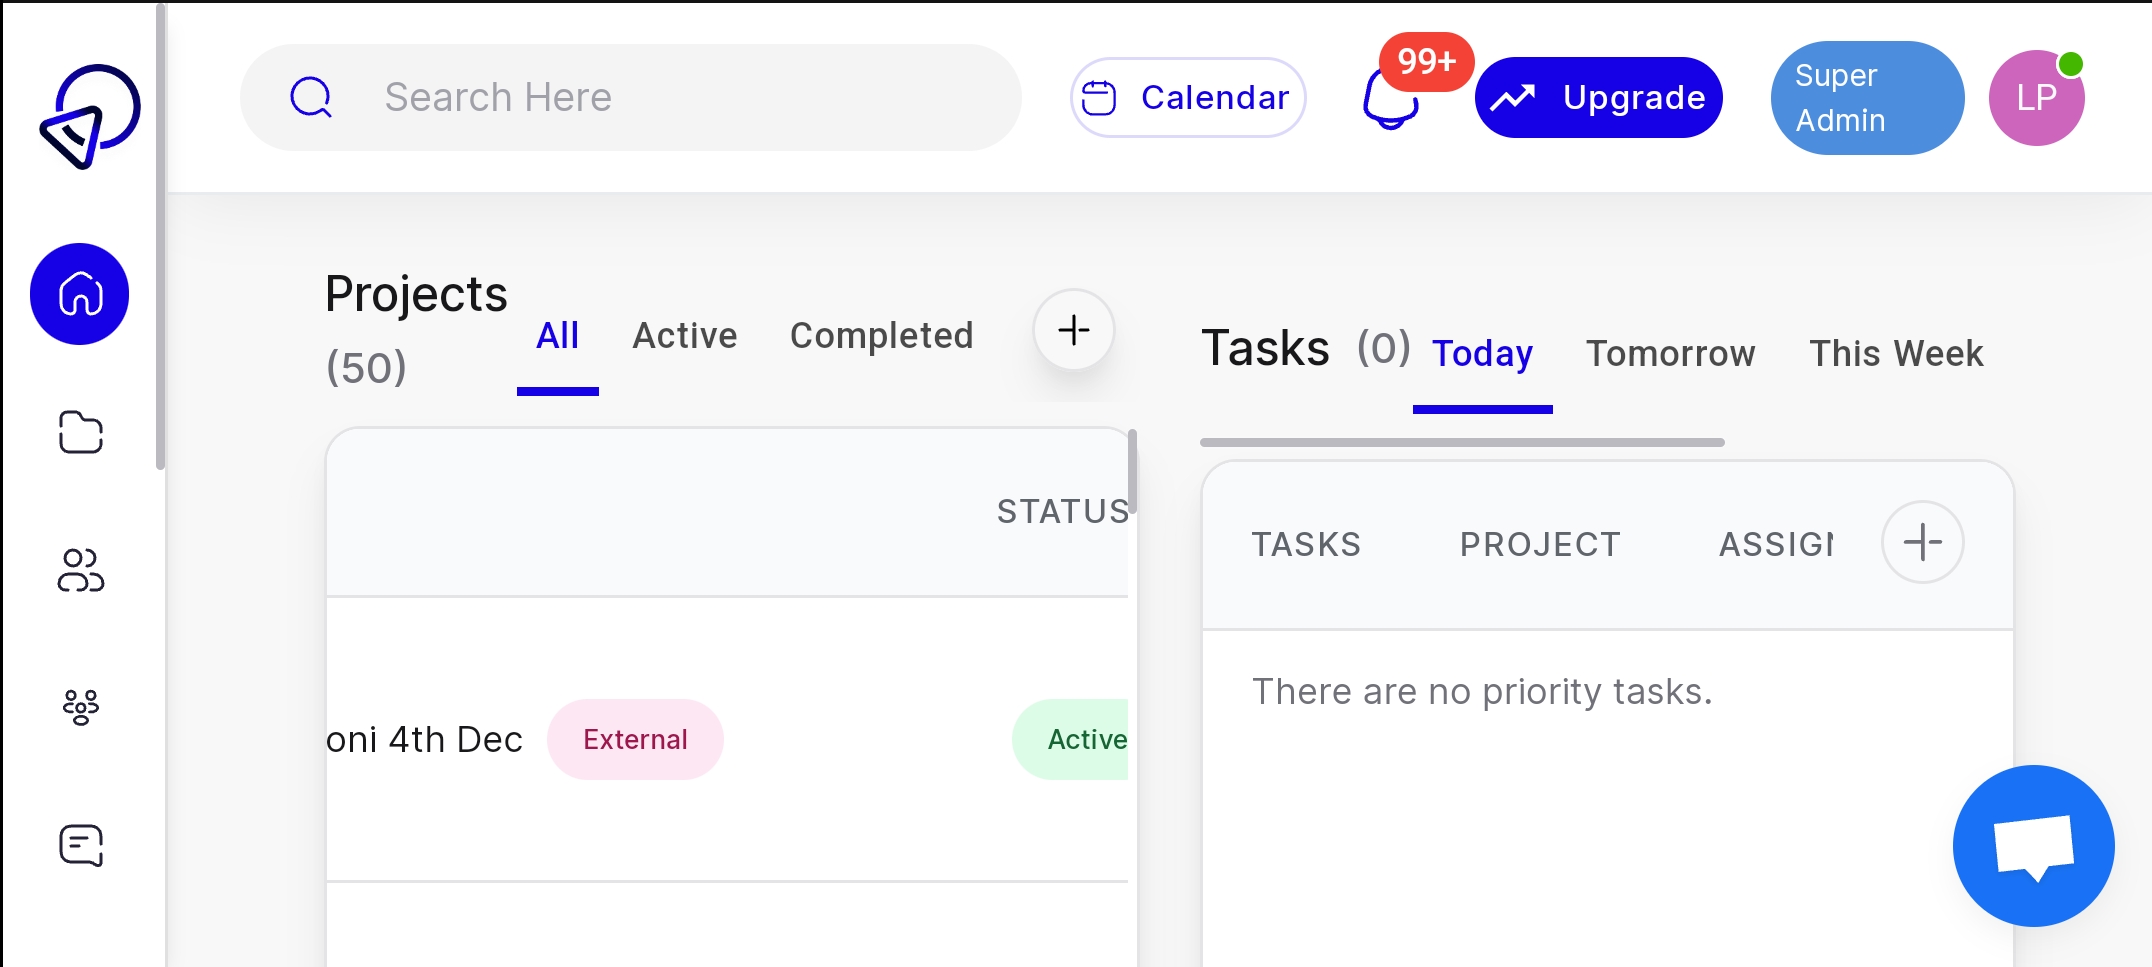The height and width of the screenshot is (967, 2152).
Task: Open the Clients section via people icon
Action: (80, 570)
